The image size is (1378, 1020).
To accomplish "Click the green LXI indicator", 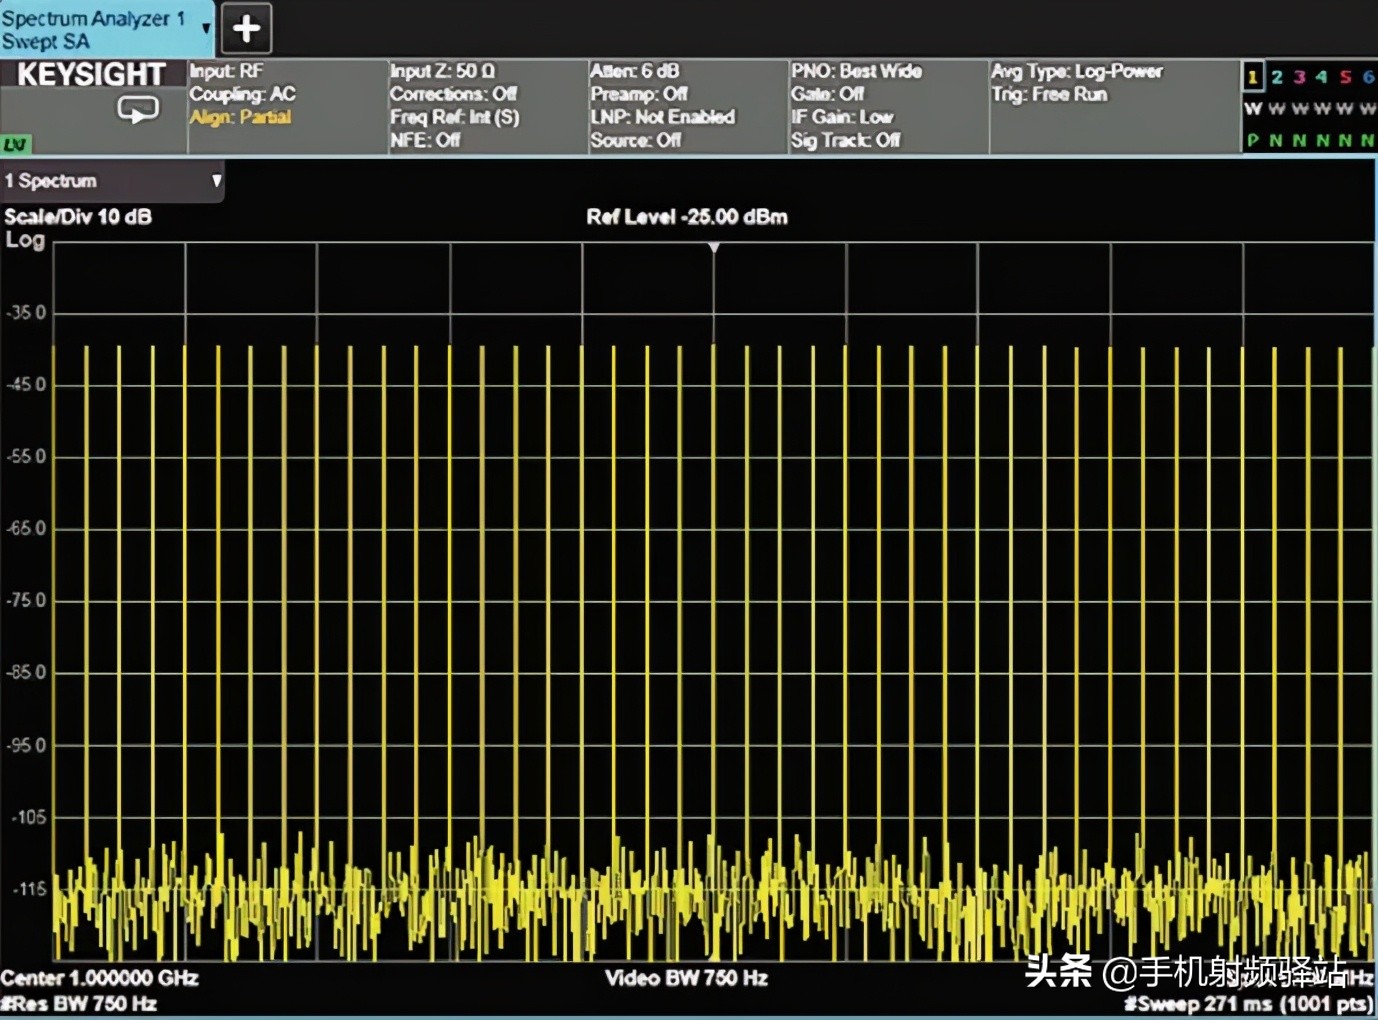I will pyautogui.click(x=16, y=145).
